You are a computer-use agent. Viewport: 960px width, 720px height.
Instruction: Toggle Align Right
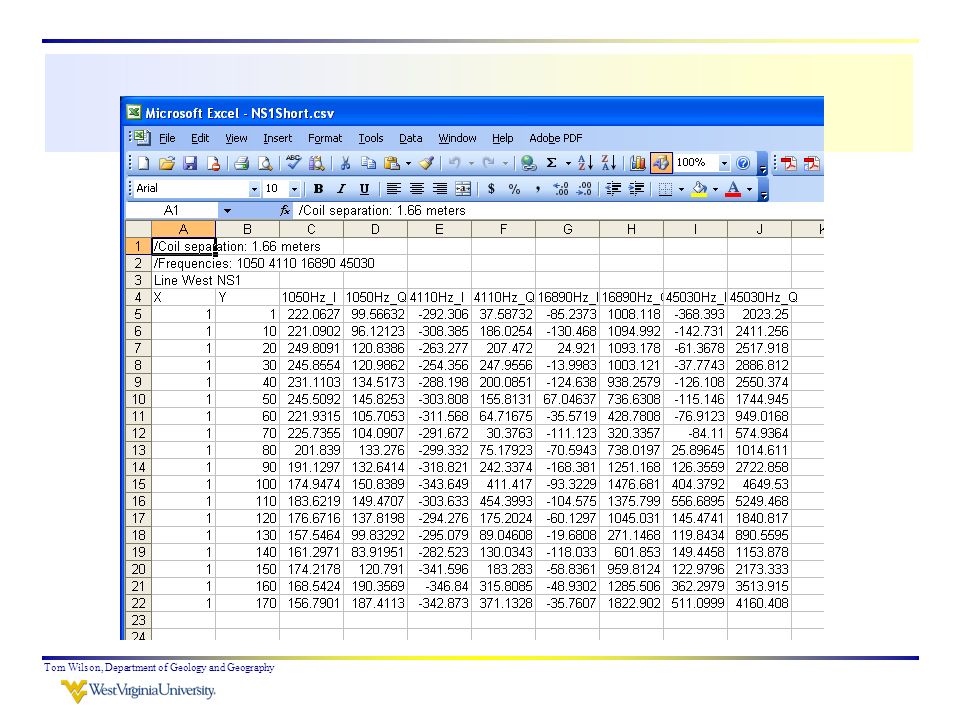[440, 189]
